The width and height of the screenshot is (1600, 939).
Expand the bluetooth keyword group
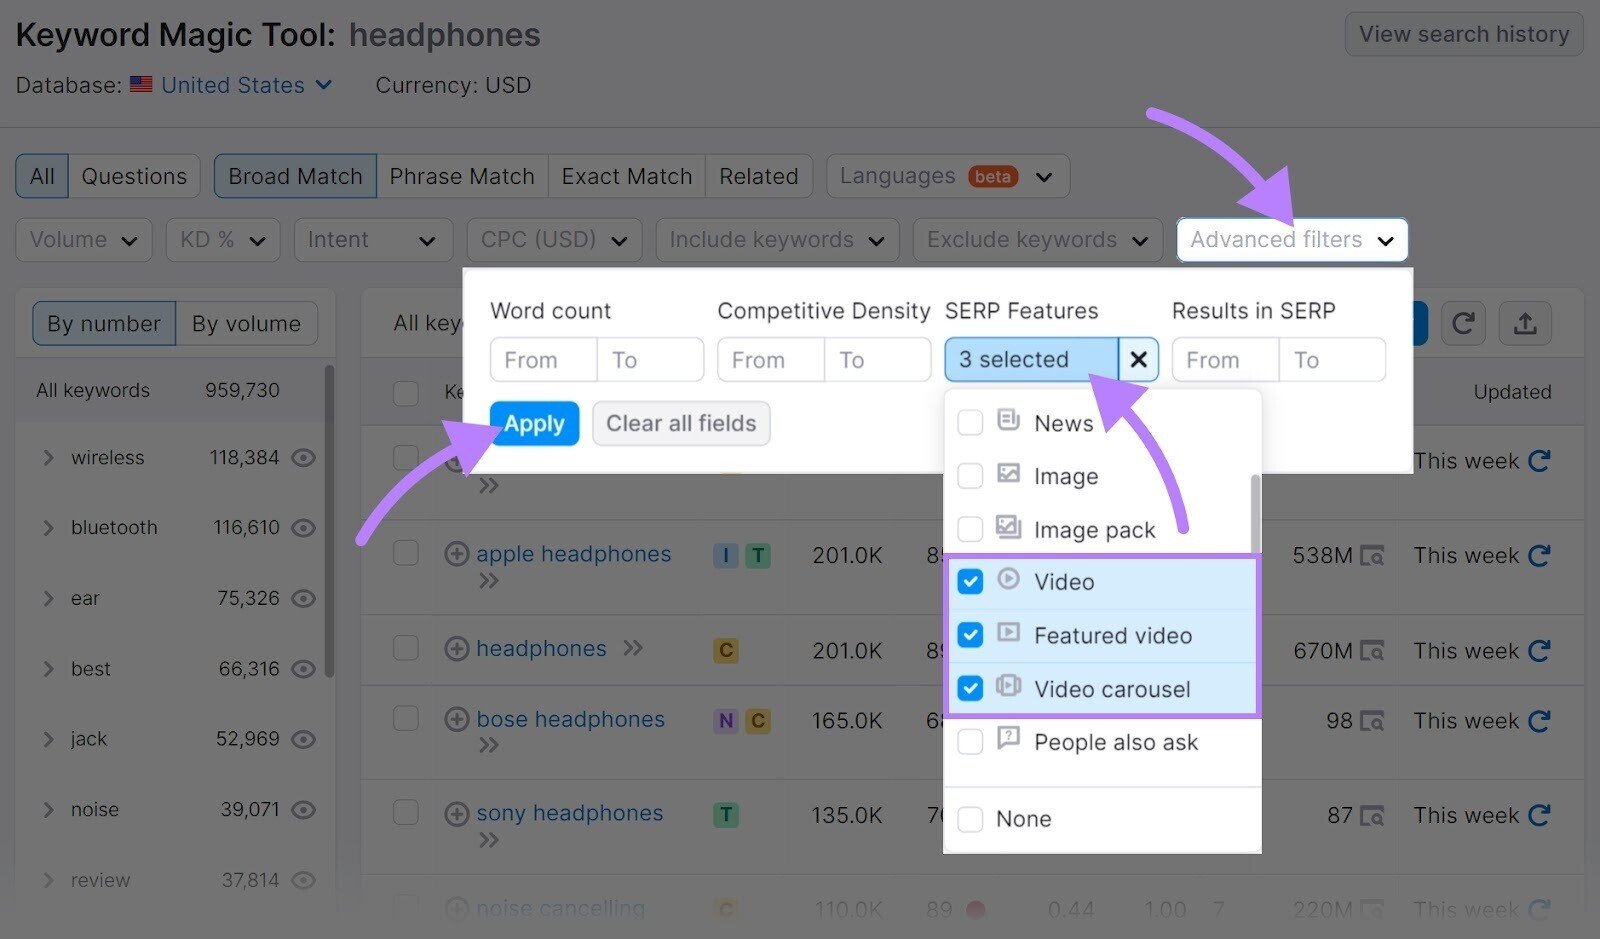47,528
